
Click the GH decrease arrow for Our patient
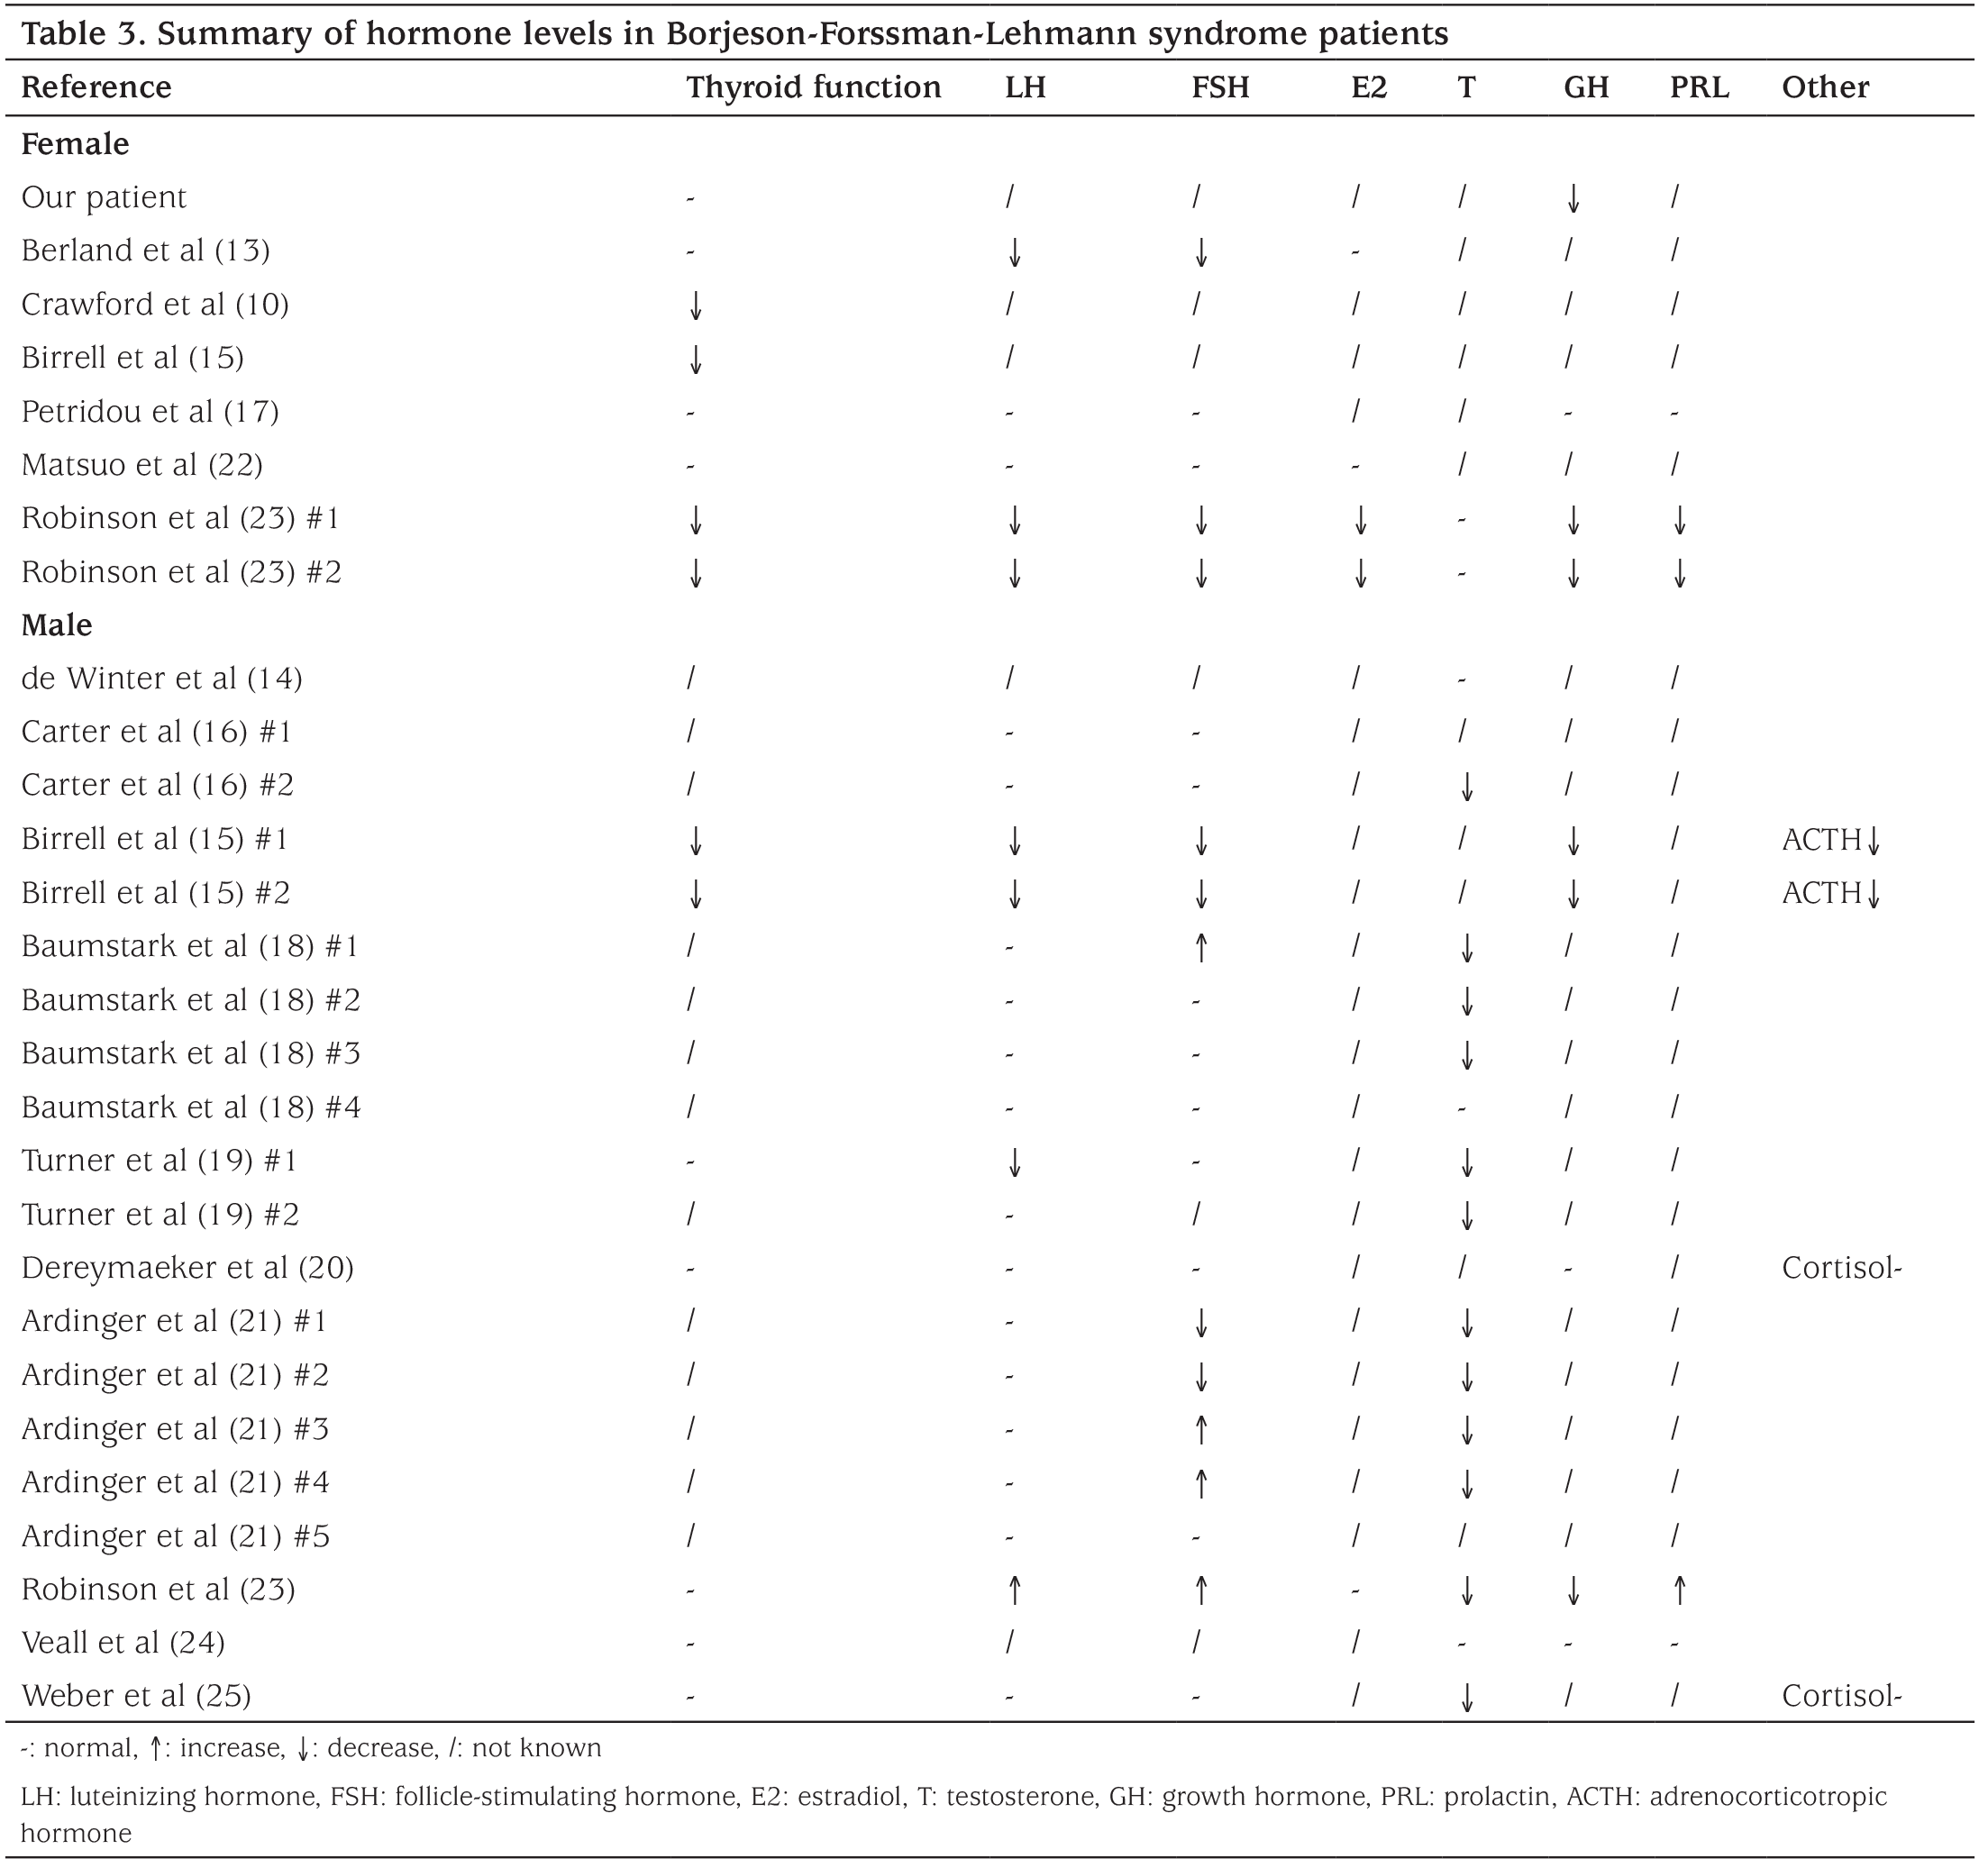(1573, 199)
